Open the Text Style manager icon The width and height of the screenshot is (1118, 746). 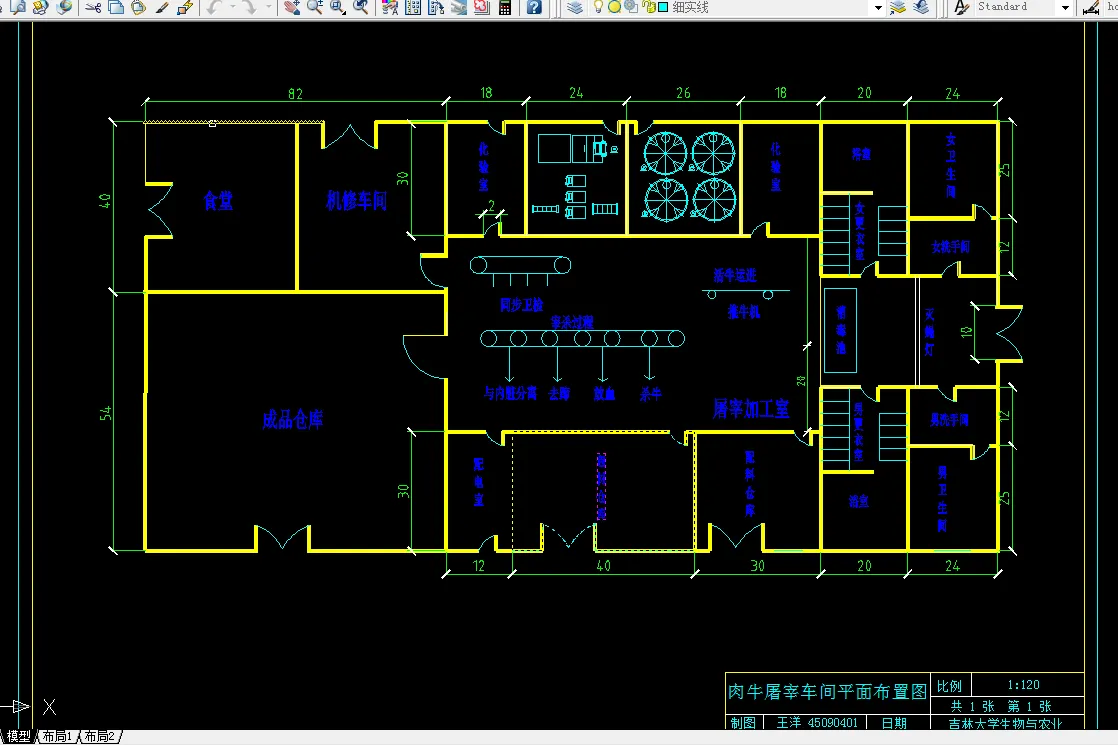tap(961, 7)
